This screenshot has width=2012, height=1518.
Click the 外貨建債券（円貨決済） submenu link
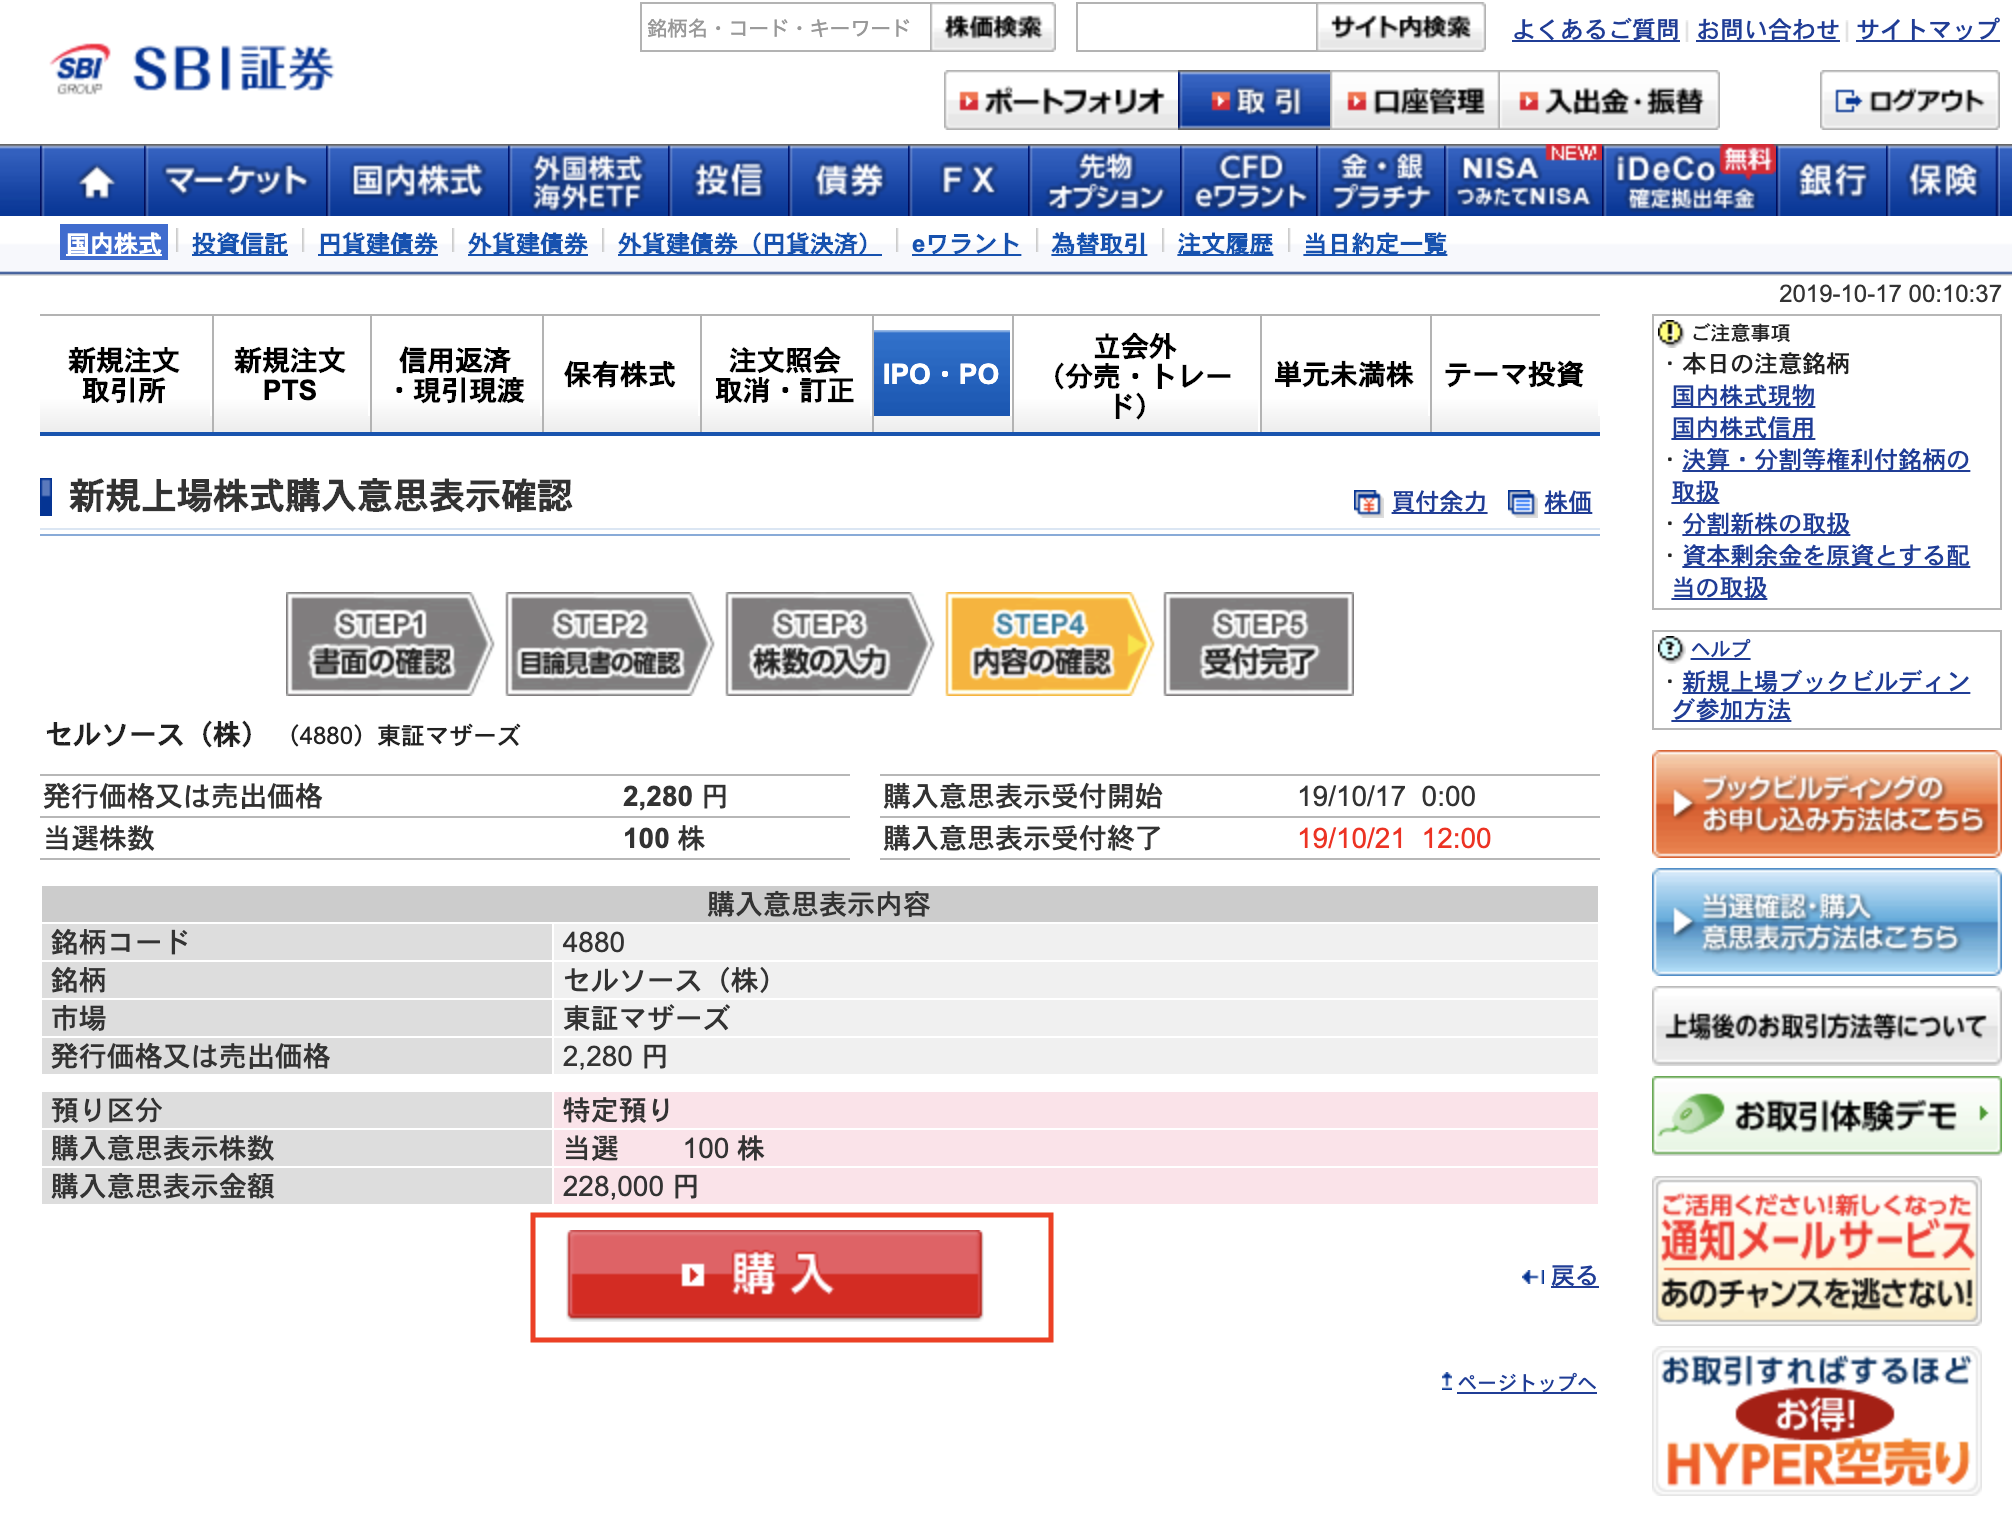pos(749,244)
